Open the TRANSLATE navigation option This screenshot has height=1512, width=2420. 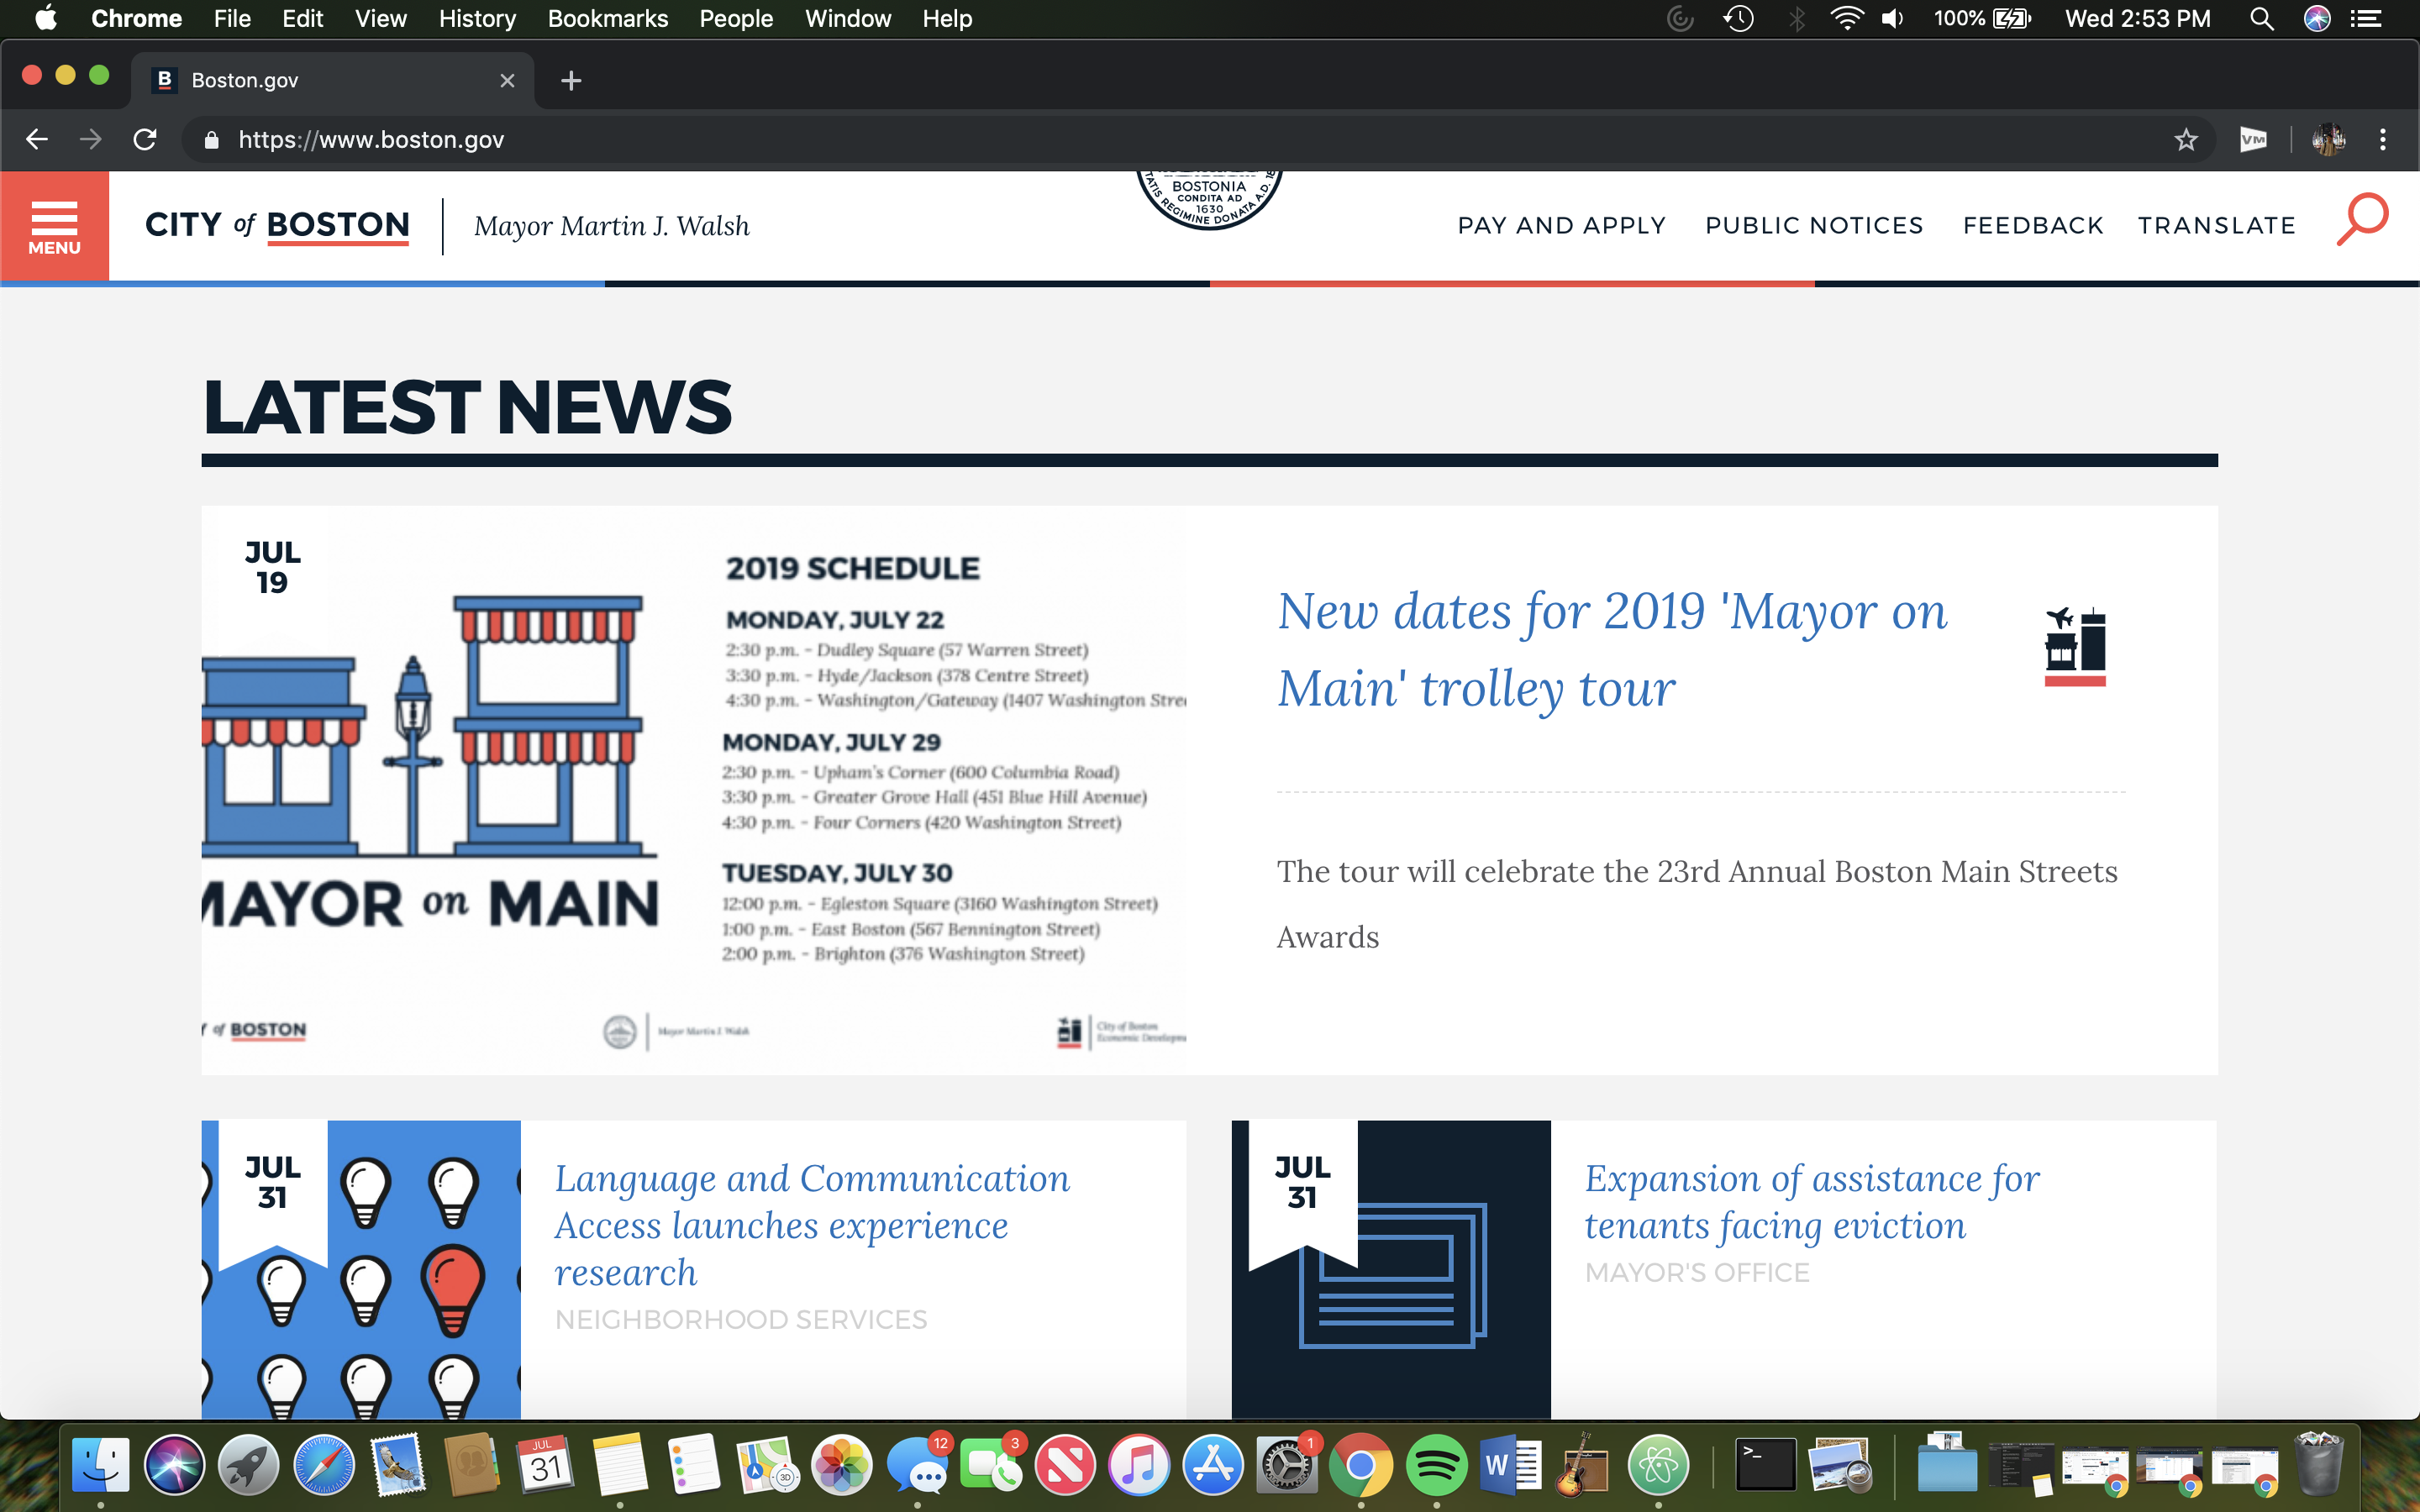tap(2216, 226)
